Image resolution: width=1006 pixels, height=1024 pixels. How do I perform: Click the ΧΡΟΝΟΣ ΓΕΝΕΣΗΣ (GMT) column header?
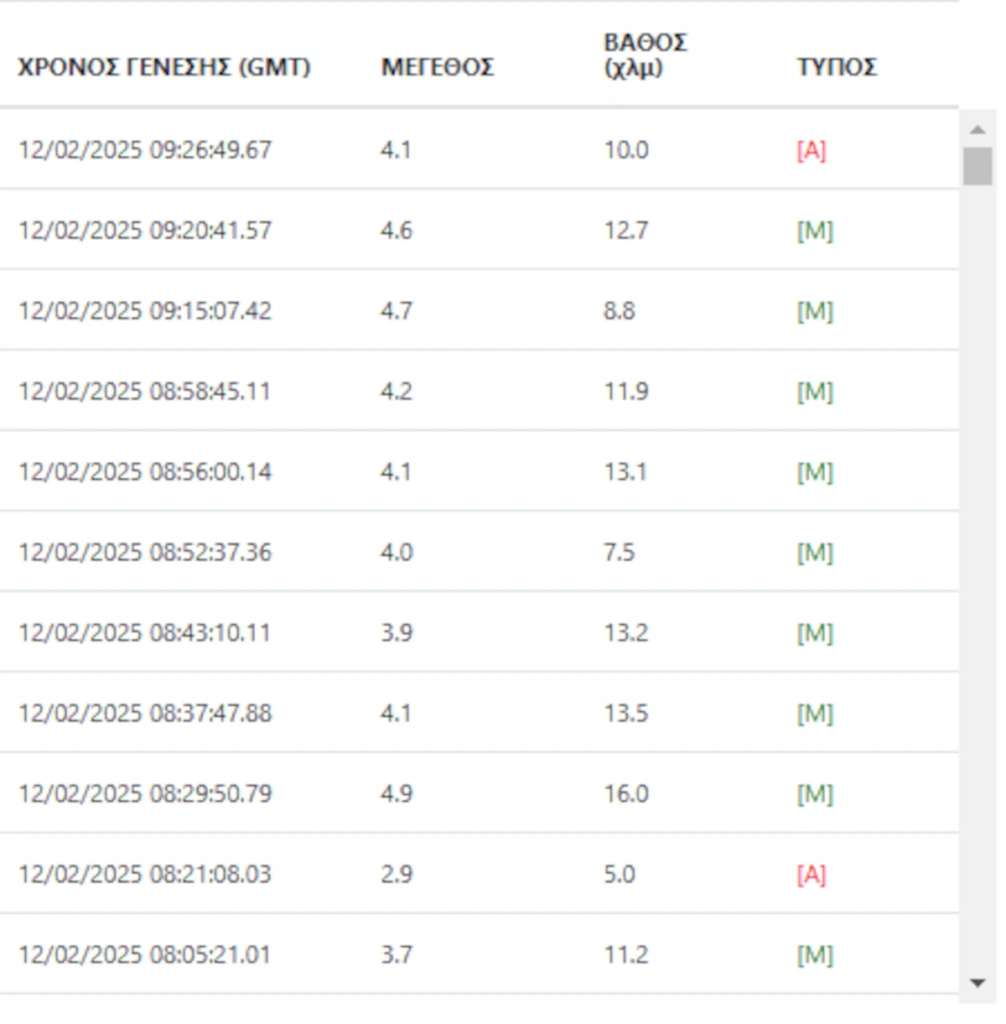(164, 68)
